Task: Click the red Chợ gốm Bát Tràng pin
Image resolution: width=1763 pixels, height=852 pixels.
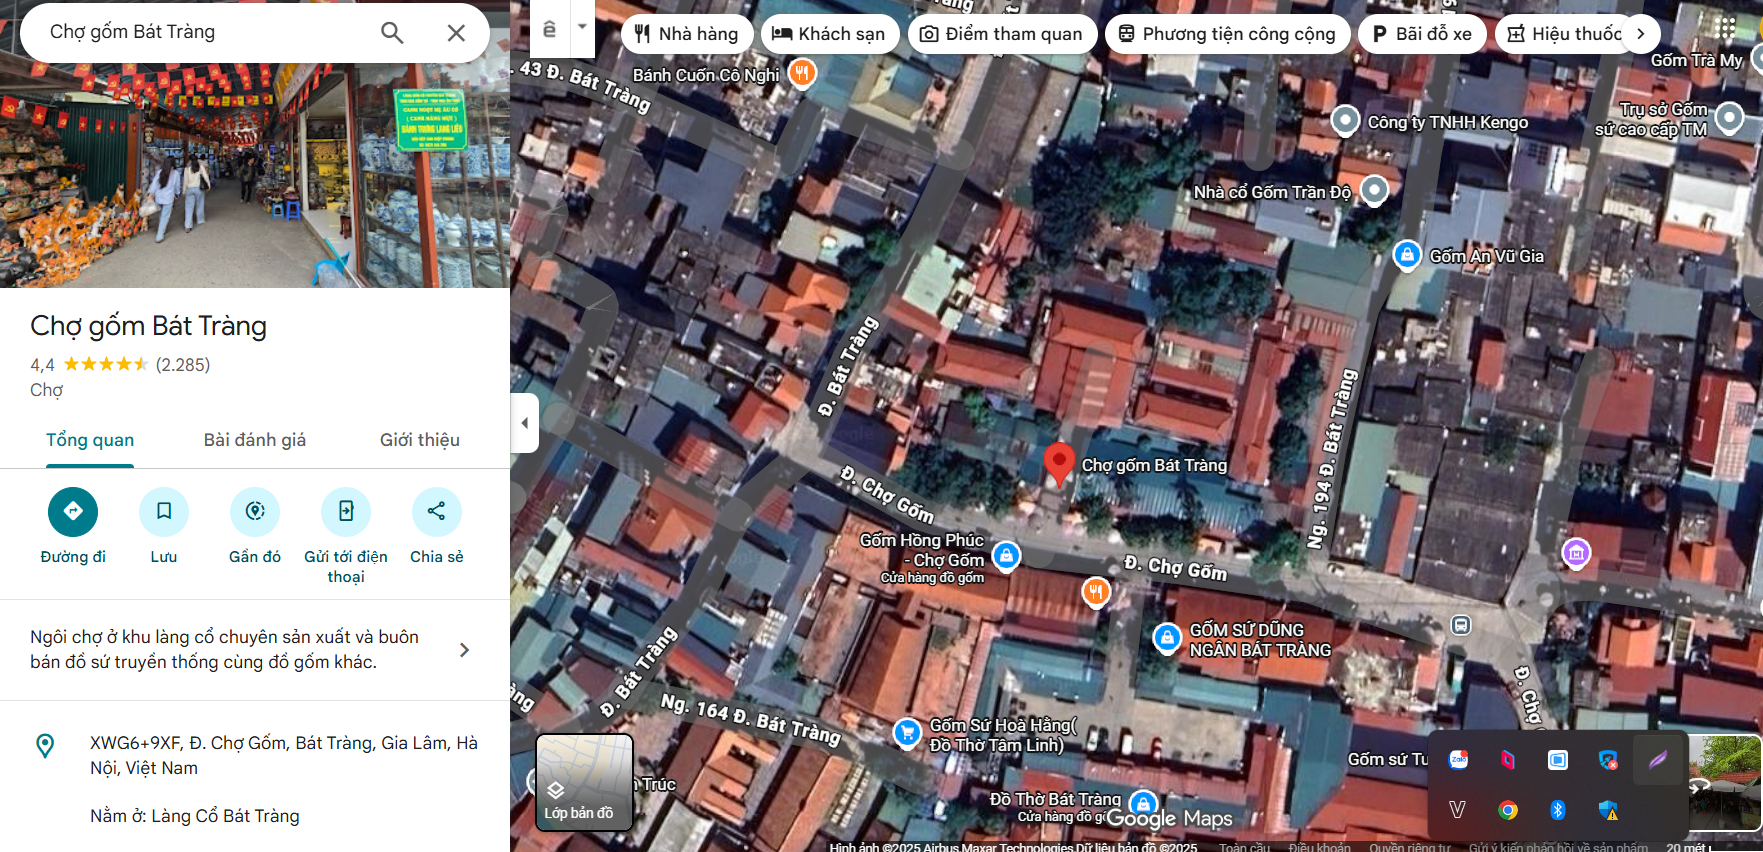Action: [x=1059, y=464]
